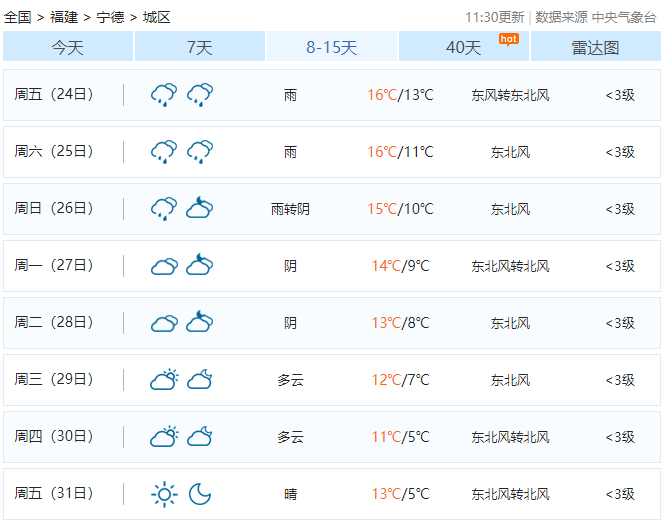The image size is (665, 522).
Task: Click date label 周日（26日）
Action: (x=54, y=208)
